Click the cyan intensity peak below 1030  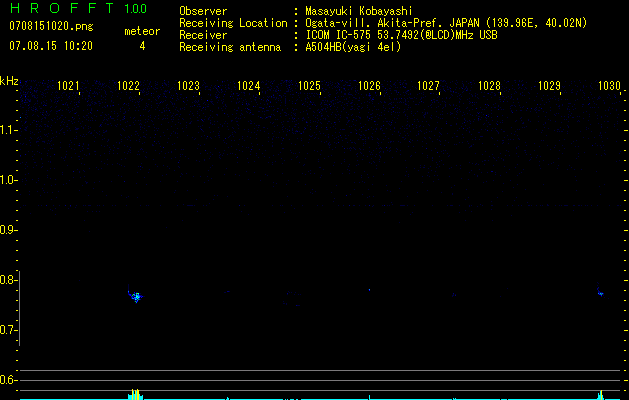click(601, 395)
